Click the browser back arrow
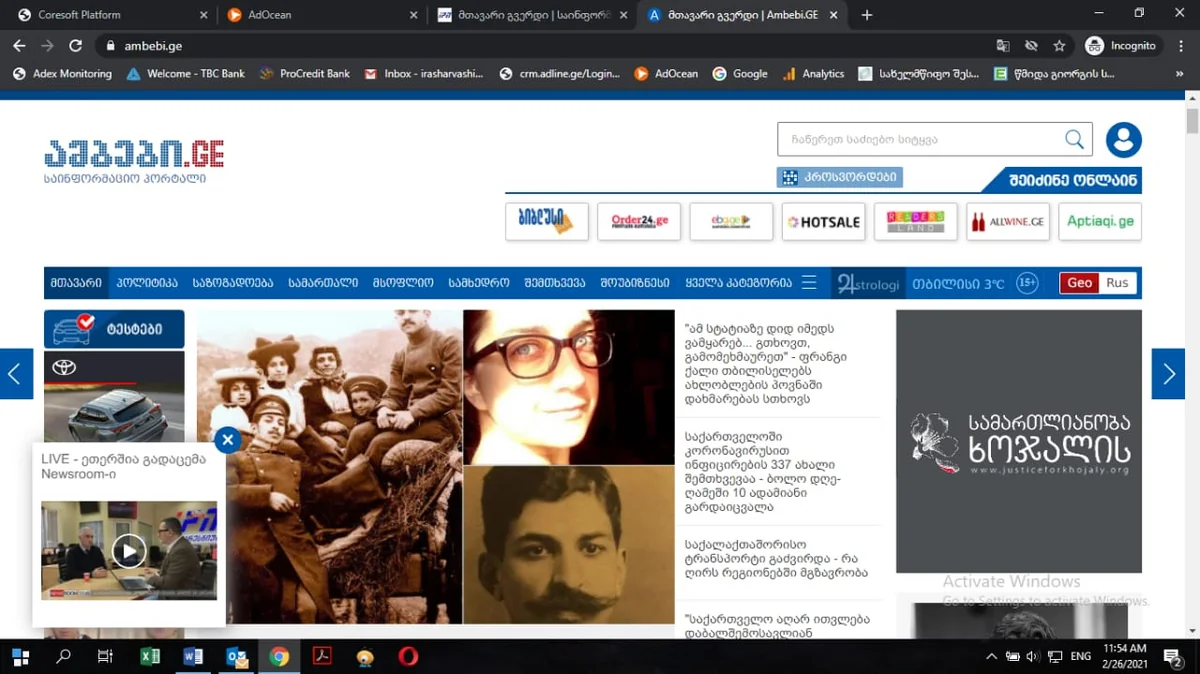This screenshot has width=1200, height=674. pos(19,46)
